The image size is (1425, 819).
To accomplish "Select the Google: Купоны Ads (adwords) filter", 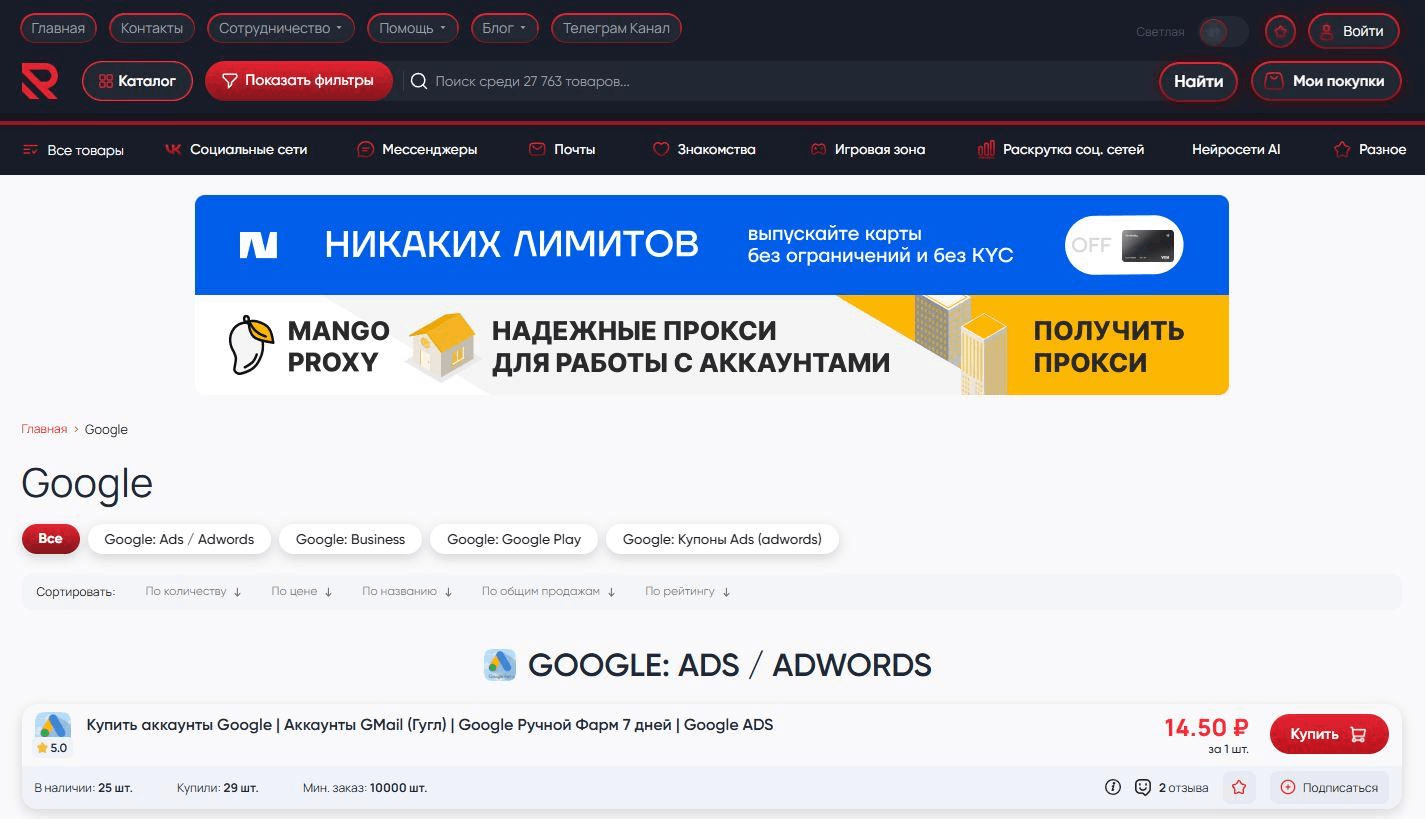I will point(722,539).
